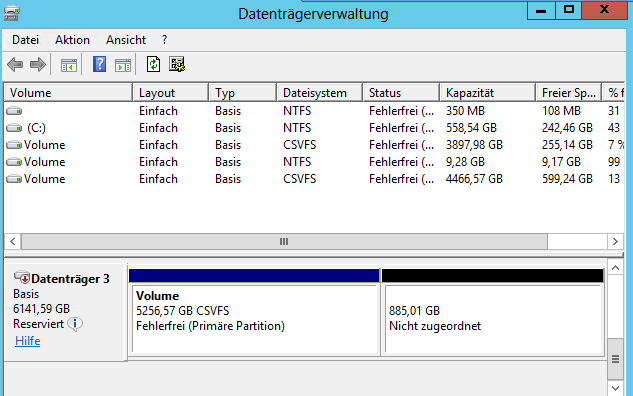
Task: Open help with the blue question mark icon
Action: pyautogui.click(x=99, y=64)
